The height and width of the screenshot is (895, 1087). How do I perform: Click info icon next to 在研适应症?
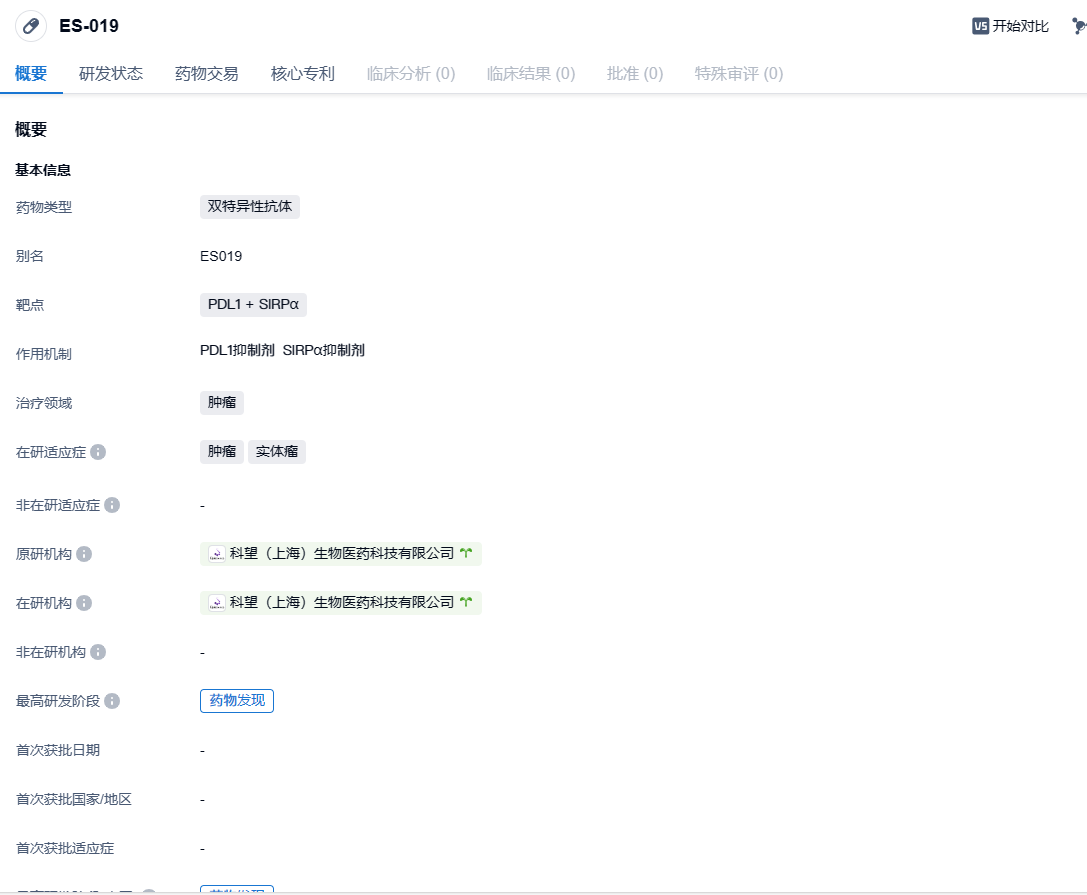pyautogui.click(x=98, y=452)
